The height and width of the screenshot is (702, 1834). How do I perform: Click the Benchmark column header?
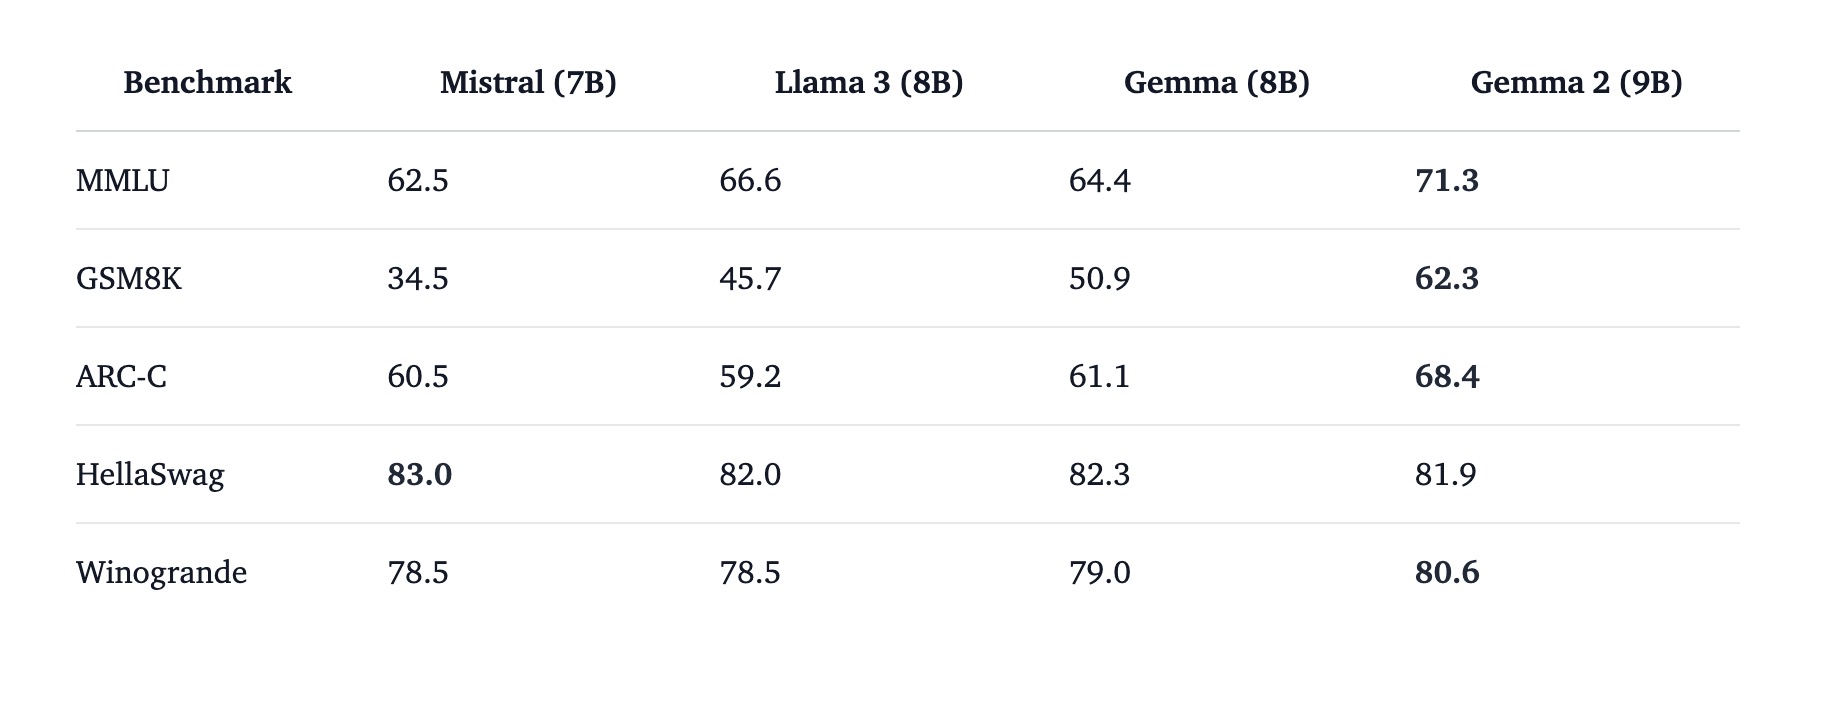[x=207, y=82]
